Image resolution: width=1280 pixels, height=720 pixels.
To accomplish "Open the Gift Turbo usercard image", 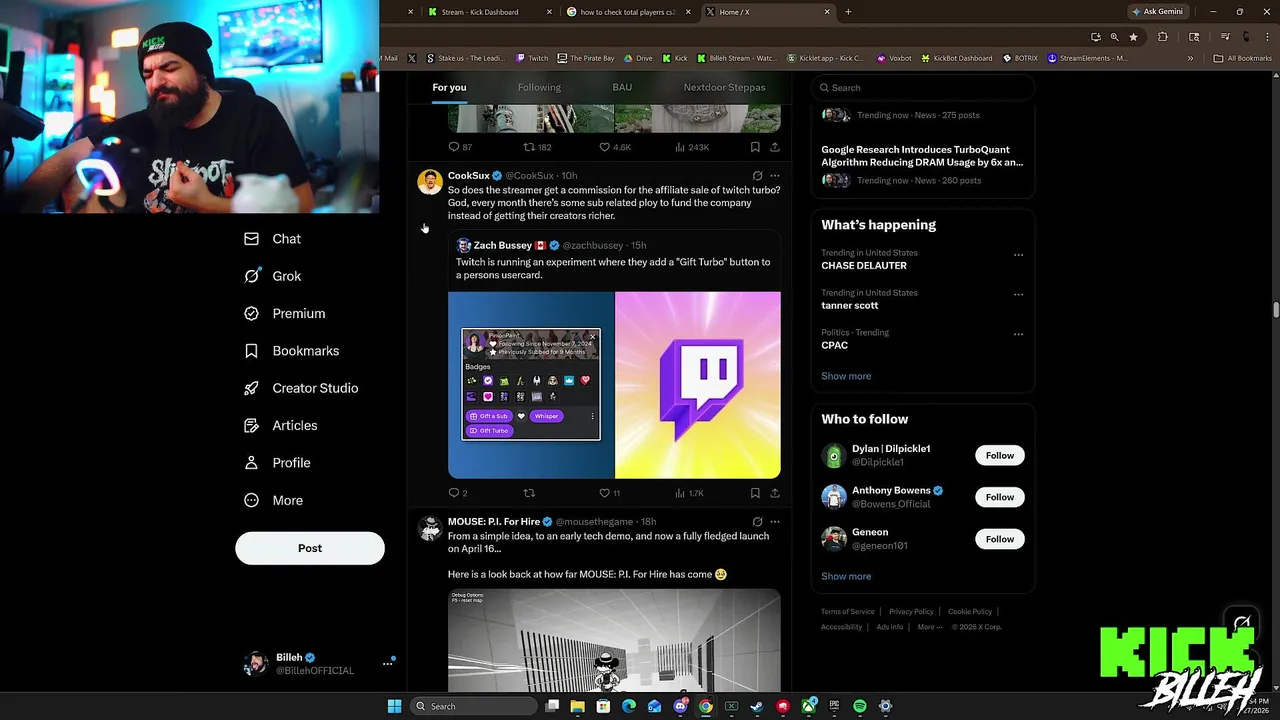I will point(531,385).
